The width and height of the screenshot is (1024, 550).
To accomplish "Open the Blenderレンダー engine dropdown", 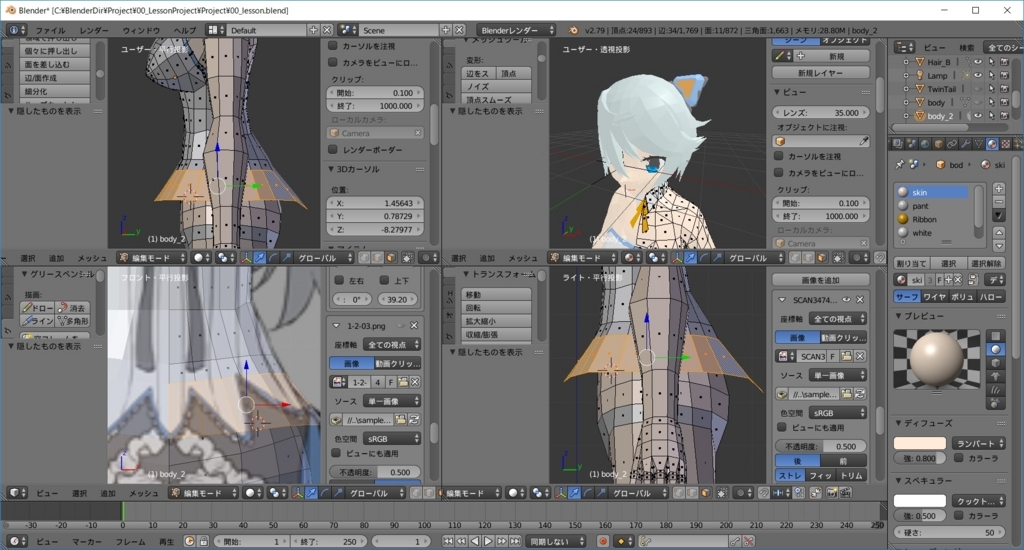I will (515, 30).
